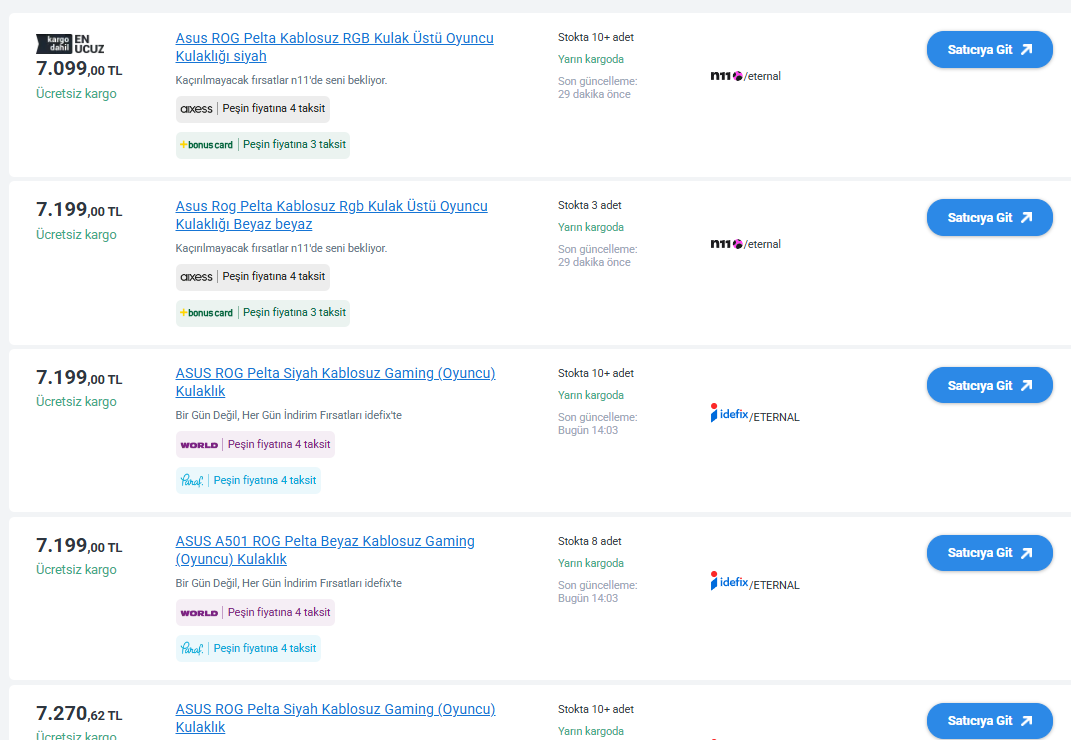This screenshot has height=740, width=1071.
Task: Click the 7.099,00 TL price
Action: (79, 68)
